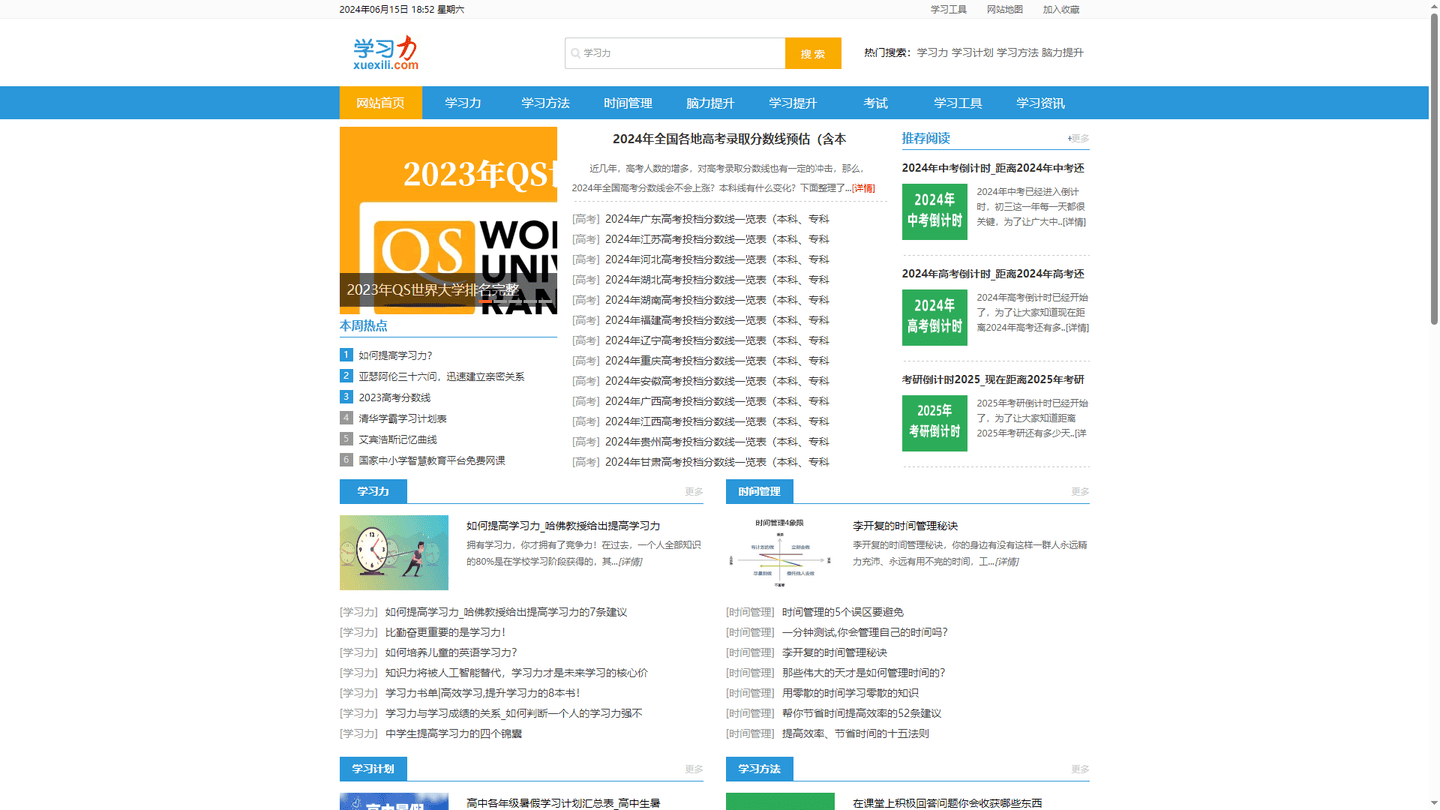Open 时间管理的5个误区要避免 article

click(843, 612)
